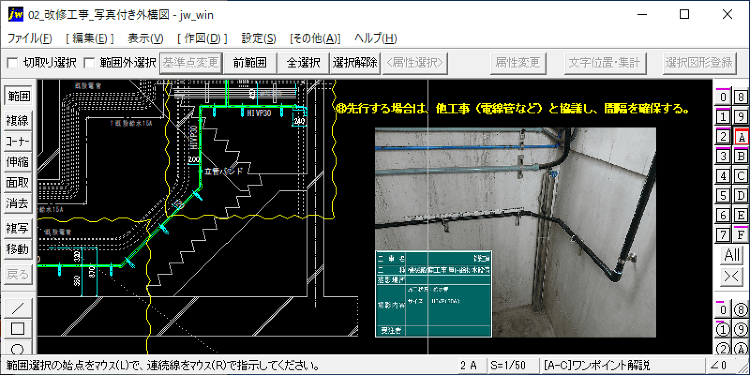Activate the 複写 copy tool
750x375 pixels.
pos(18,228)
